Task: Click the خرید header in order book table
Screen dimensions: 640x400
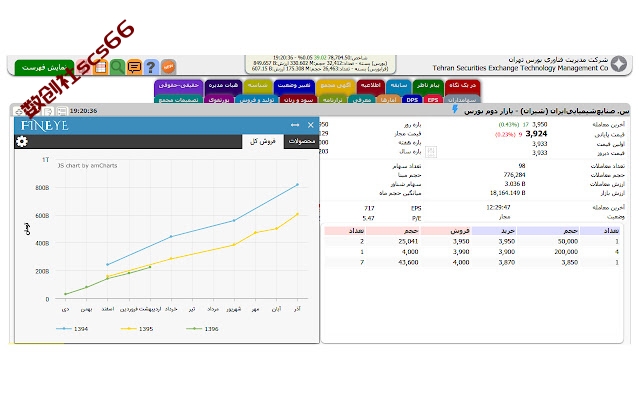Action: [493, 231]
